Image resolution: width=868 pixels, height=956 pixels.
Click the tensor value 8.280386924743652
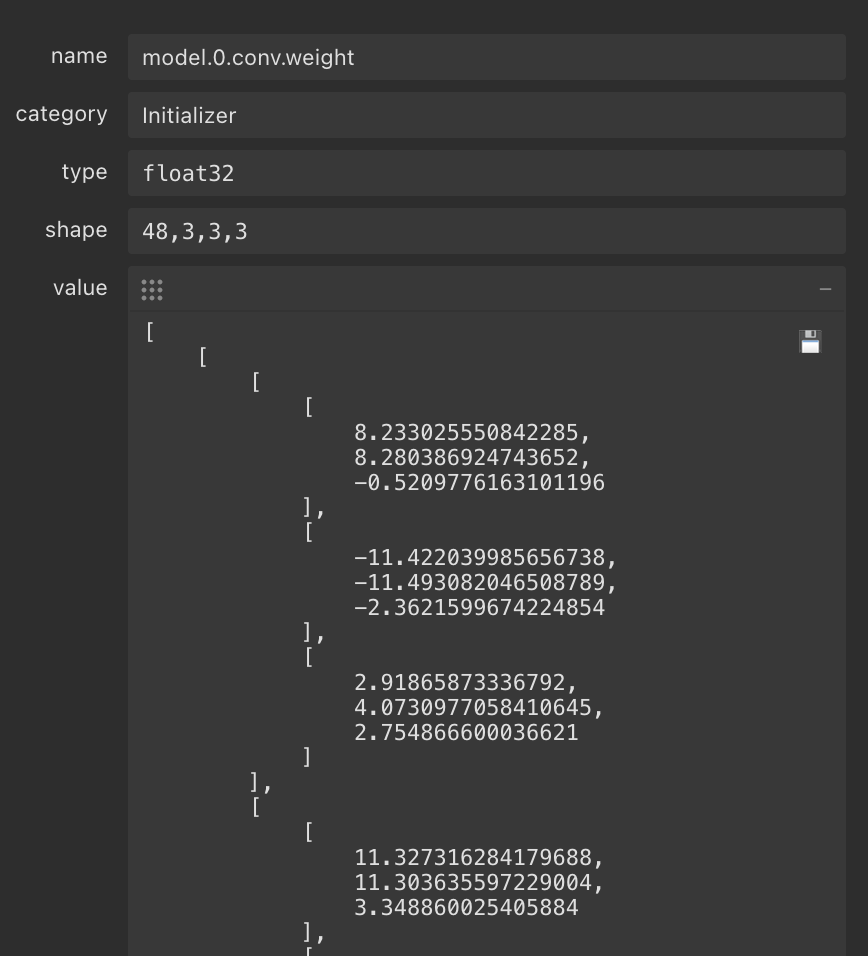pyautogui.click(x=466, y=458)
